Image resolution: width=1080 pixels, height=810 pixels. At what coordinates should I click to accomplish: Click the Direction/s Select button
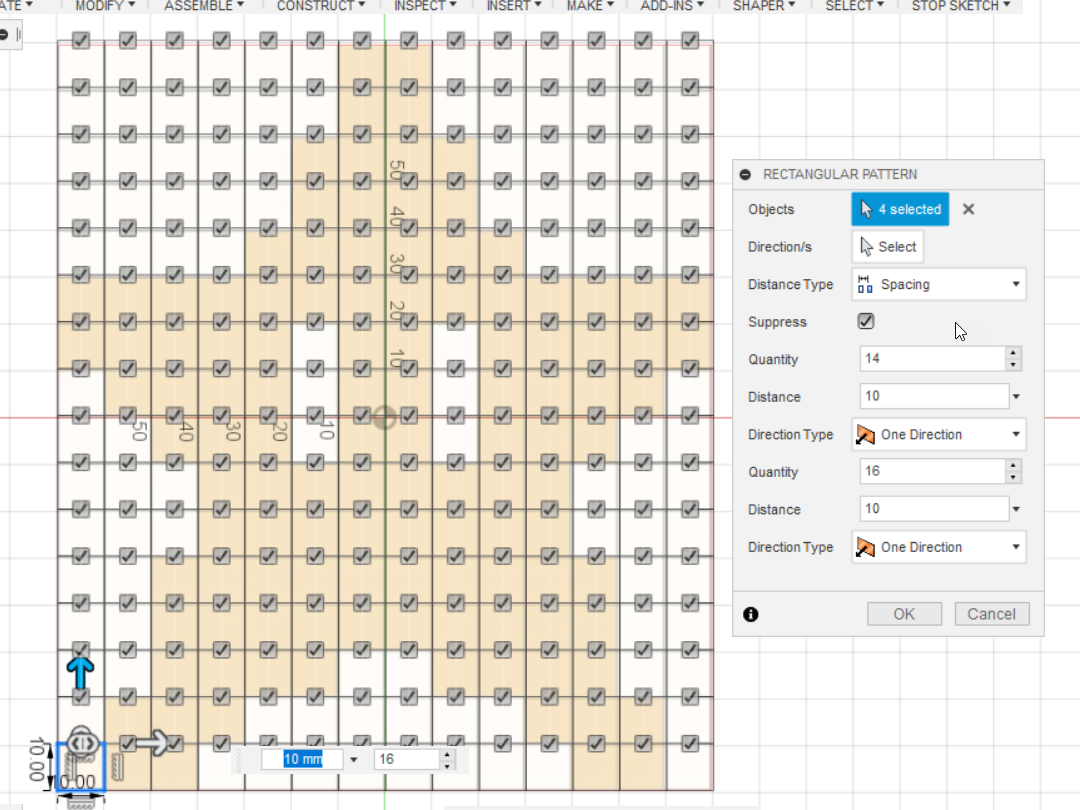tap(888, 247)
